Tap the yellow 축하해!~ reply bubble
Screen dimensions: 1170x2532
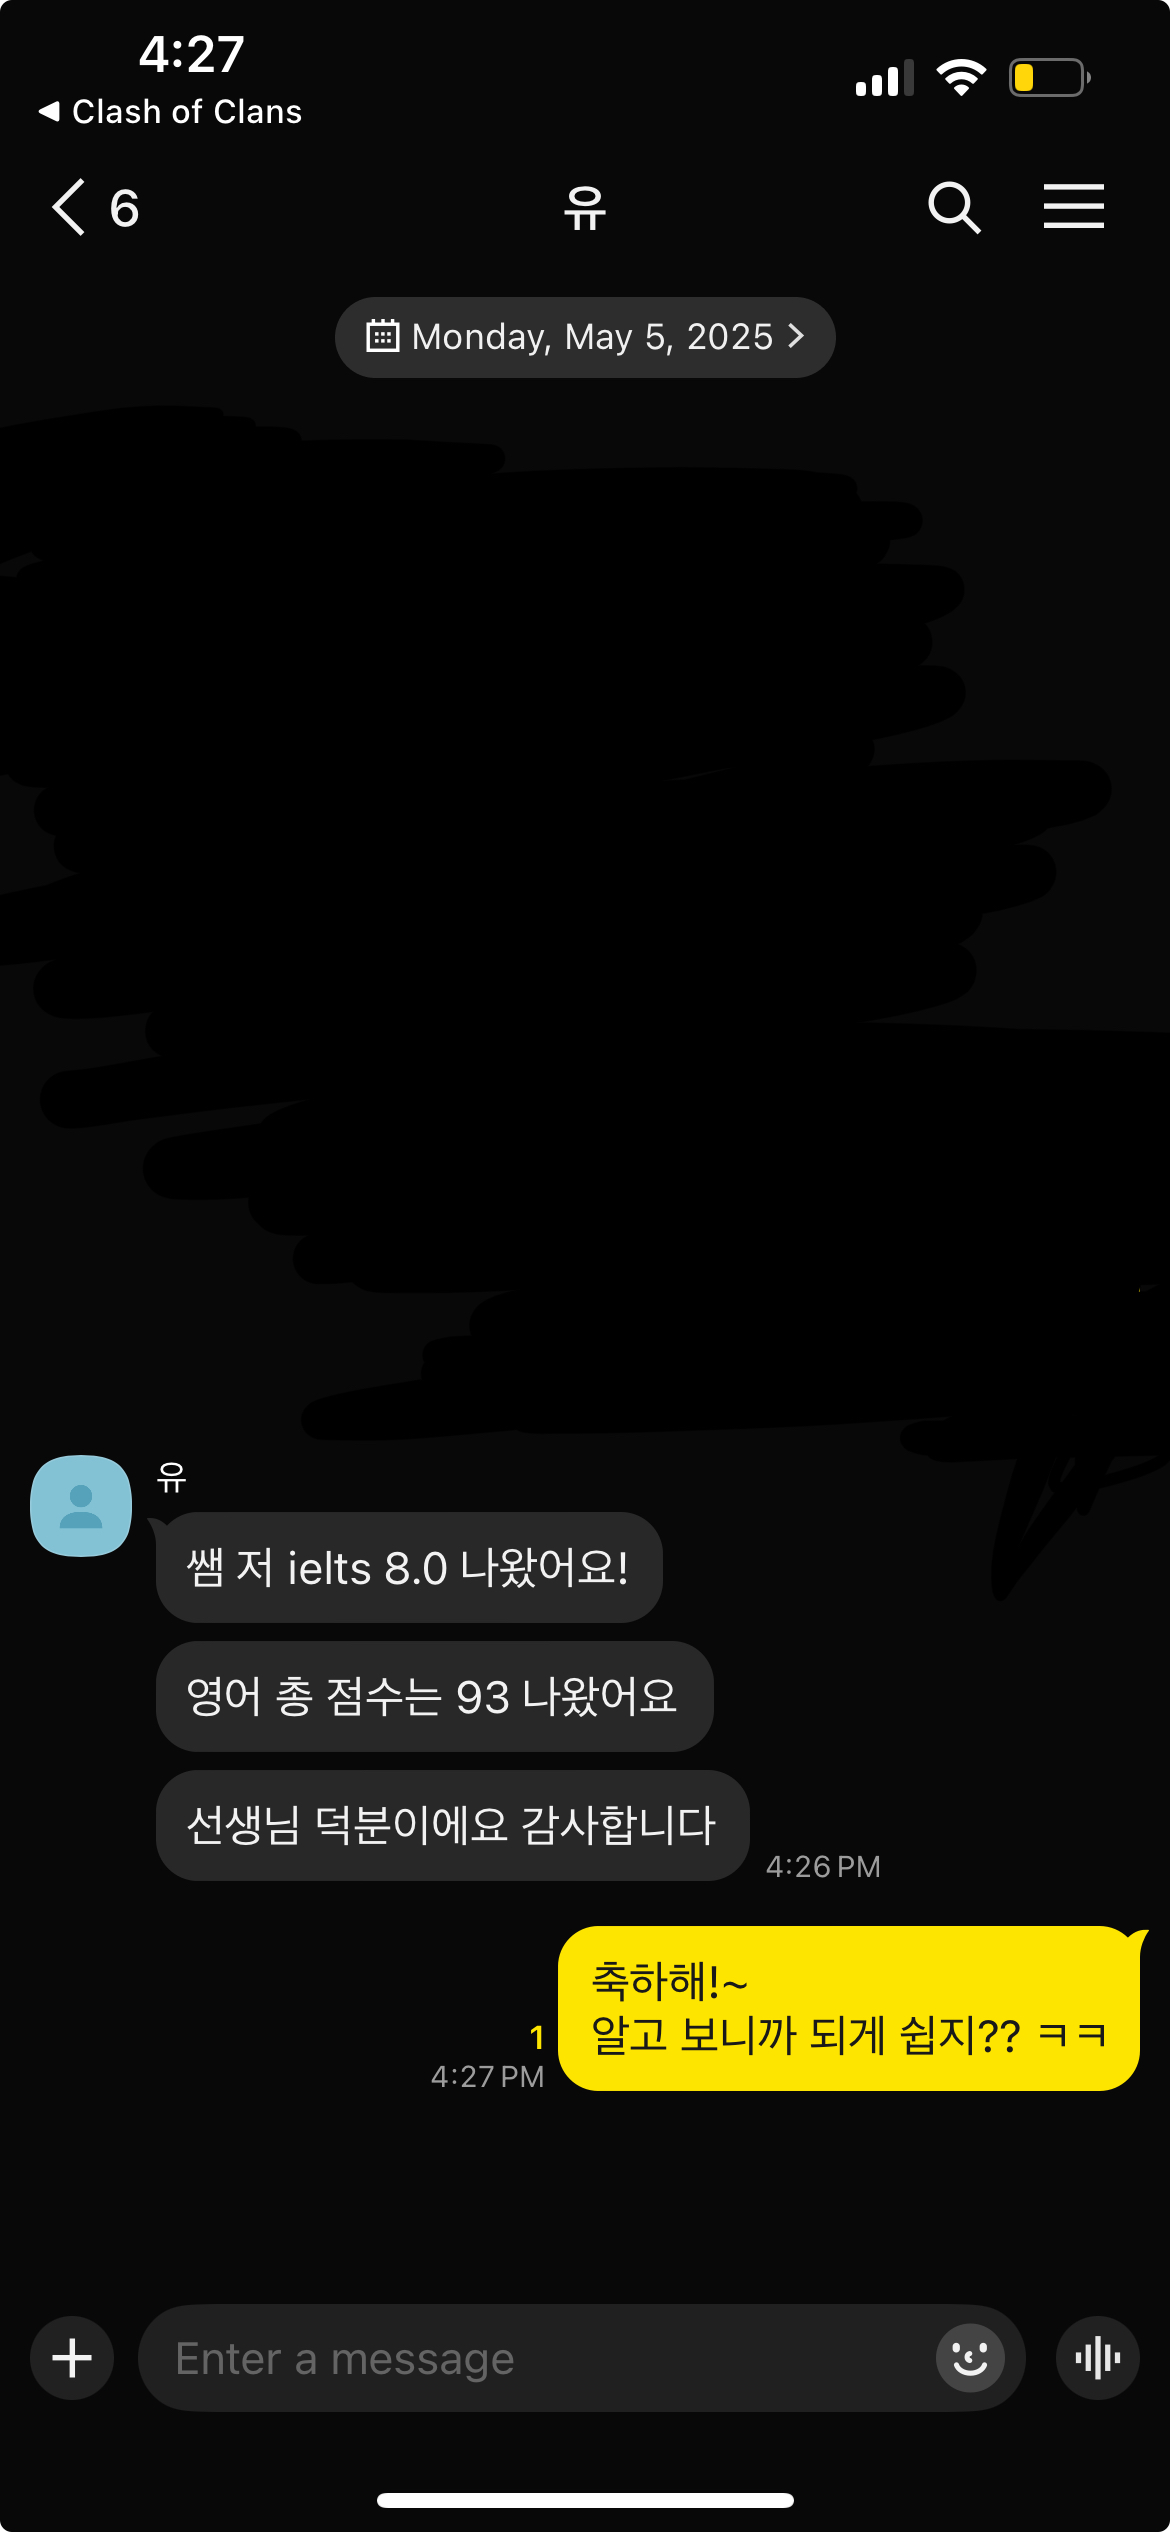(x=848, y=2008)
